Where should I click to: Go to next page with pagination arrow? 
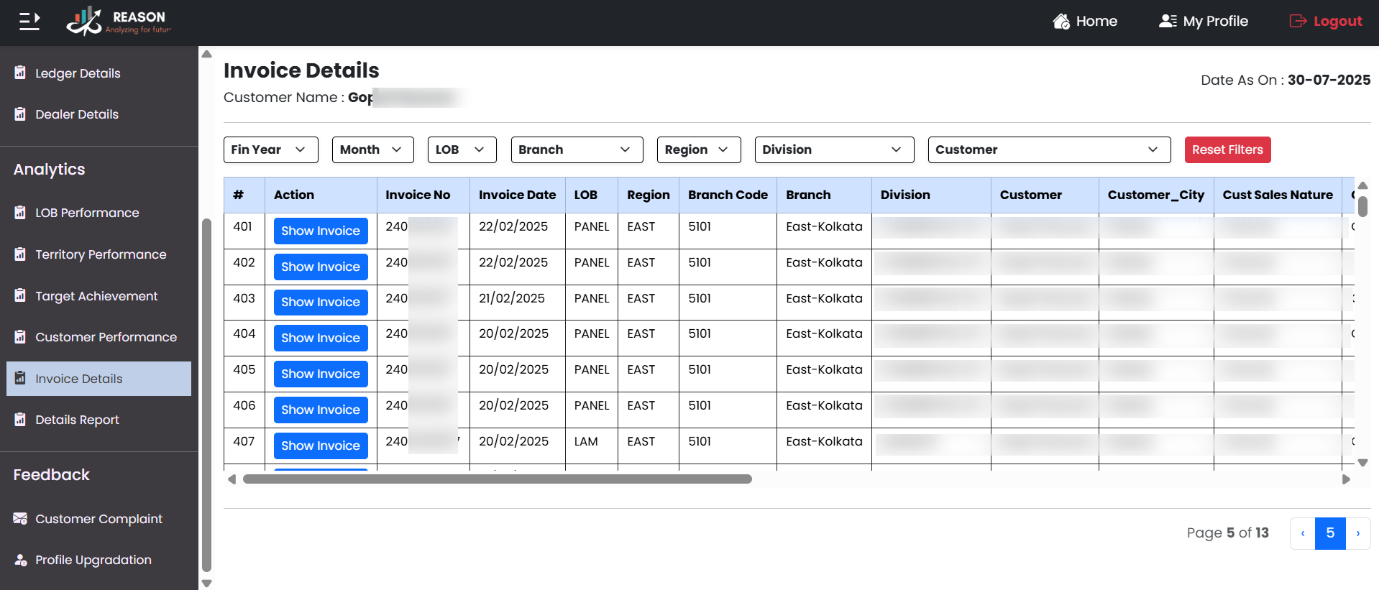click(1358, 533)
